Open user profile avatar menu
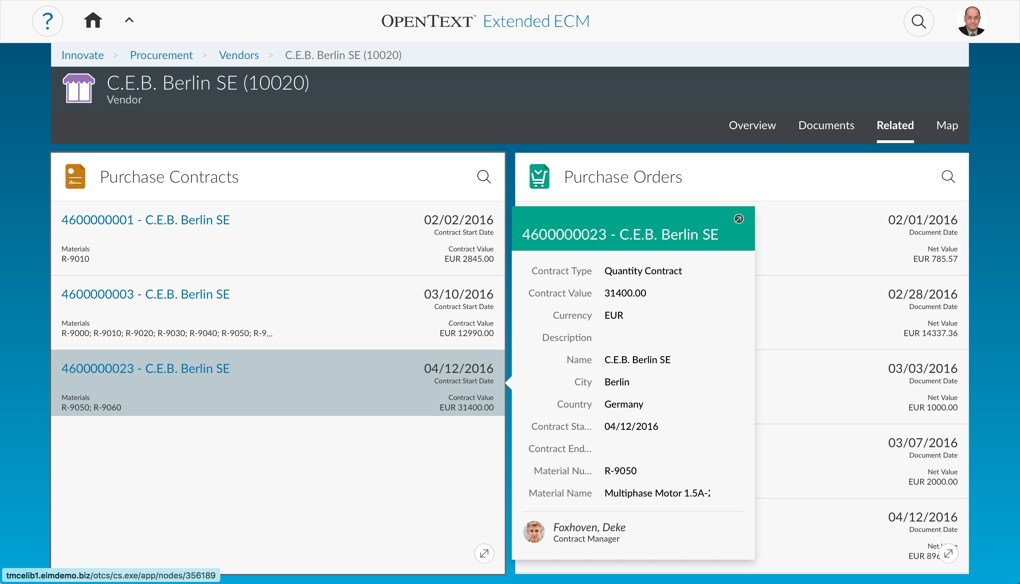Image resolution: width=1020 pixels, height=584 pixels. point(972,21)
